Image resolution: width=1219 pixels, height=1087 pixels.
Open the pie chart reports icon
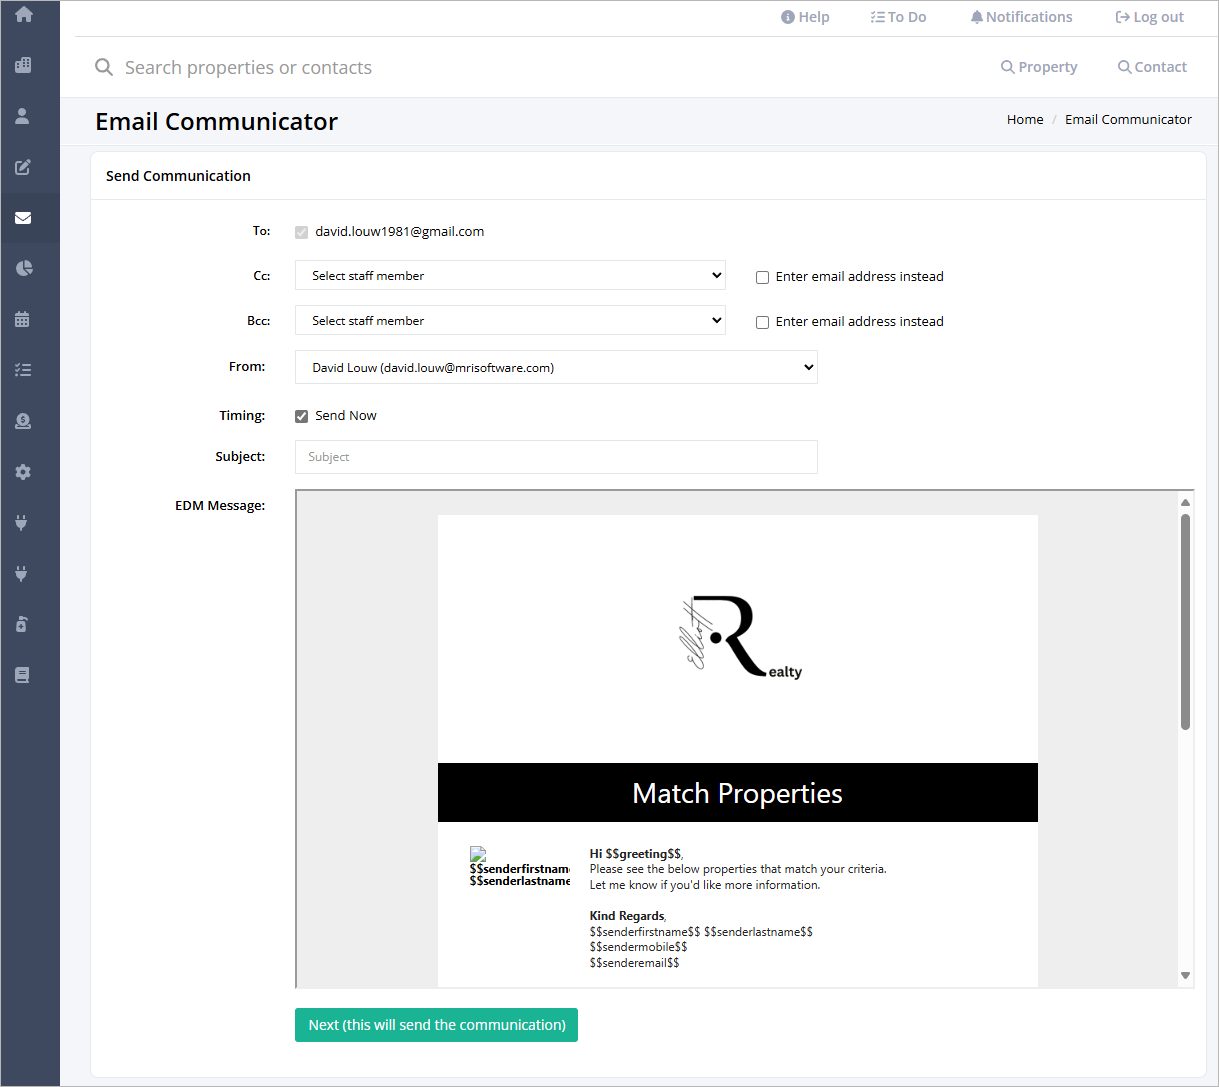(x=23, y=268)
